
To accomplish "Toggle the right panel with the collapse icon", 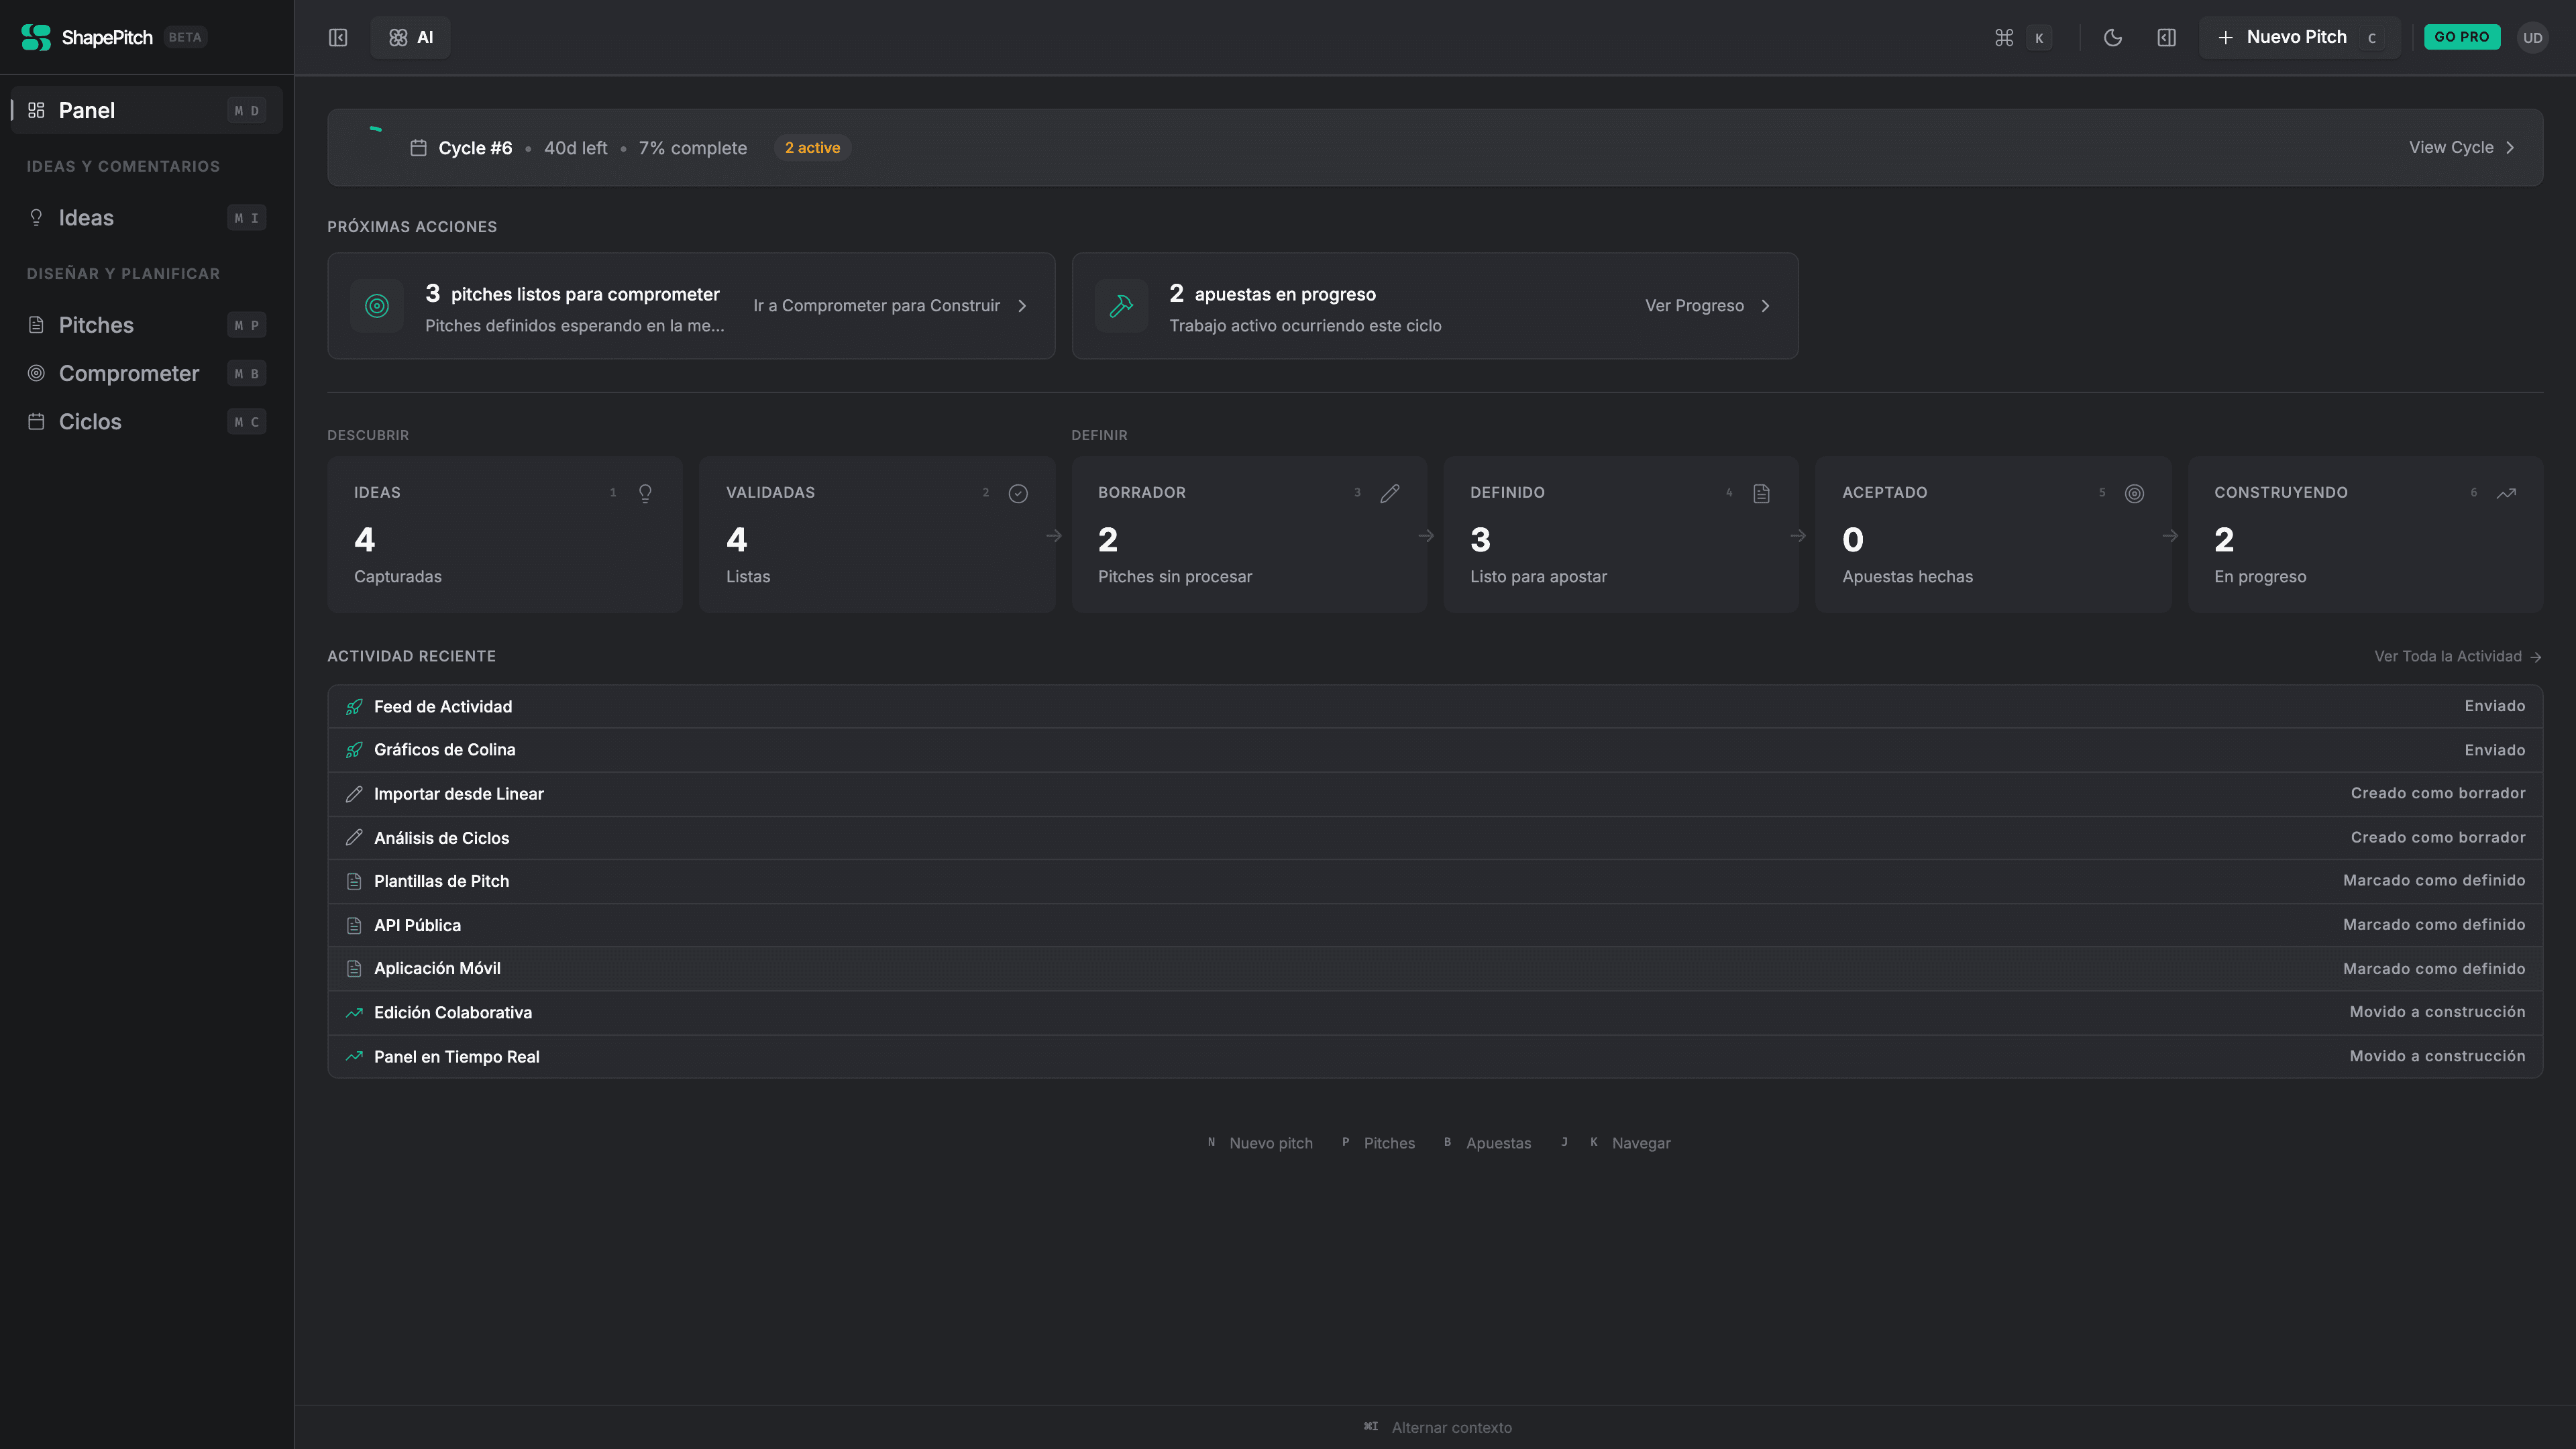I will click(x=2167, y=37).
